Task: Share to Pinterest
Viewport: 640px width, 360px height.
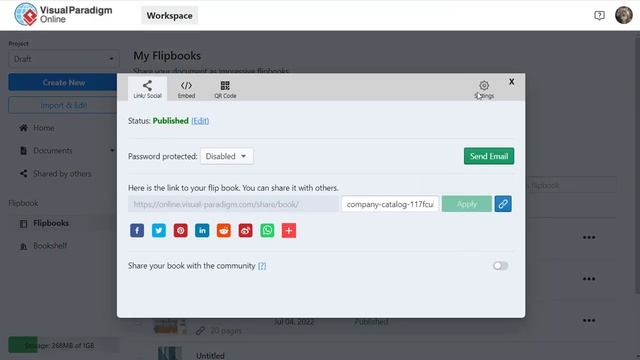Action: [x=180, y=230]
